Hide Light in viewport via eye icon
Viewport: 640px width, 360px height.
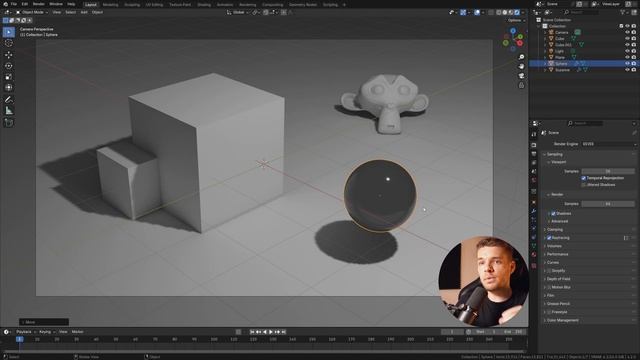(x=627, y=51)
